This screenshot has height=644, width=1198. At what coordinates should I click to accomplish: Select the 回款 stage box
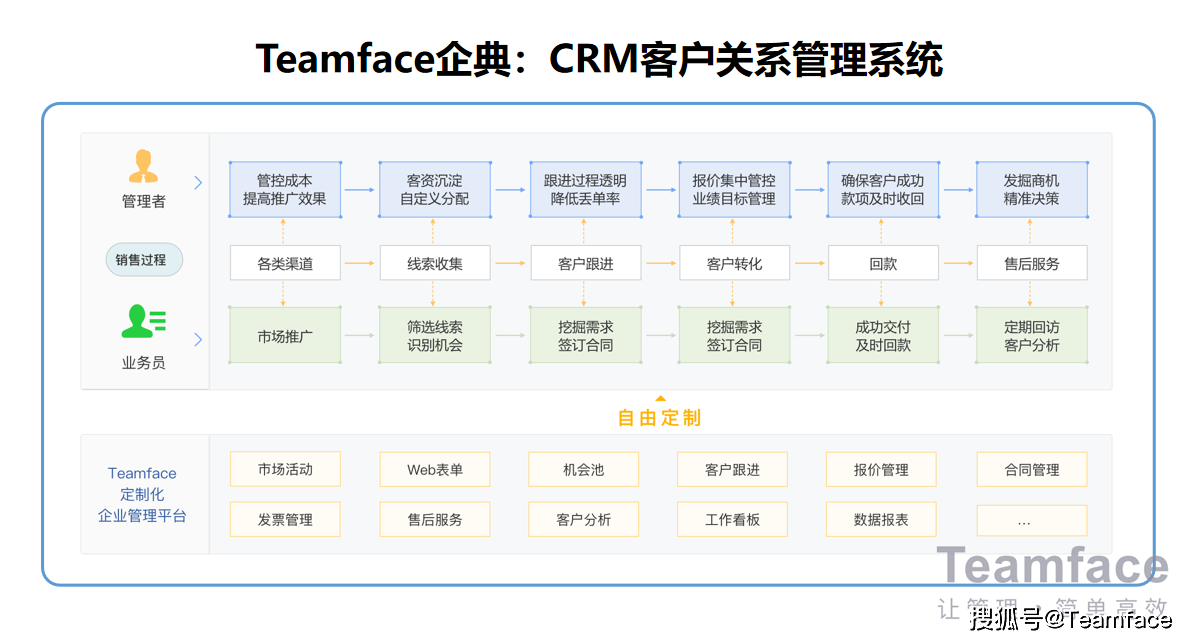883,264
